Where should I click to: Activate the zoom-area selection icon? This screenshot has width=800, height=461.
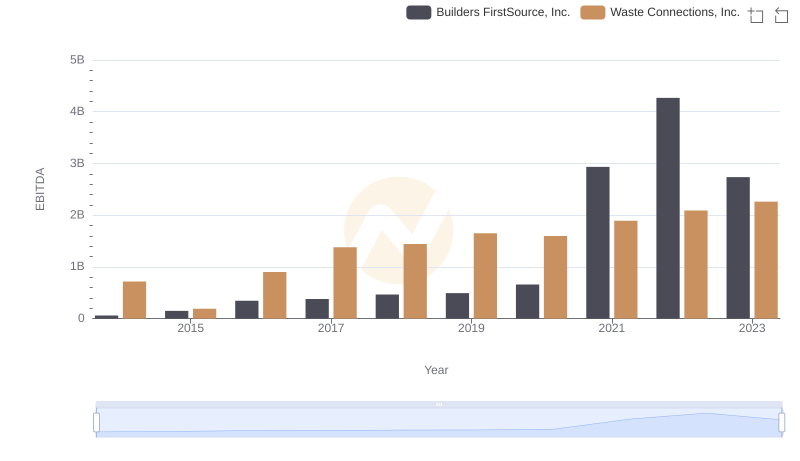click(756, 15)
